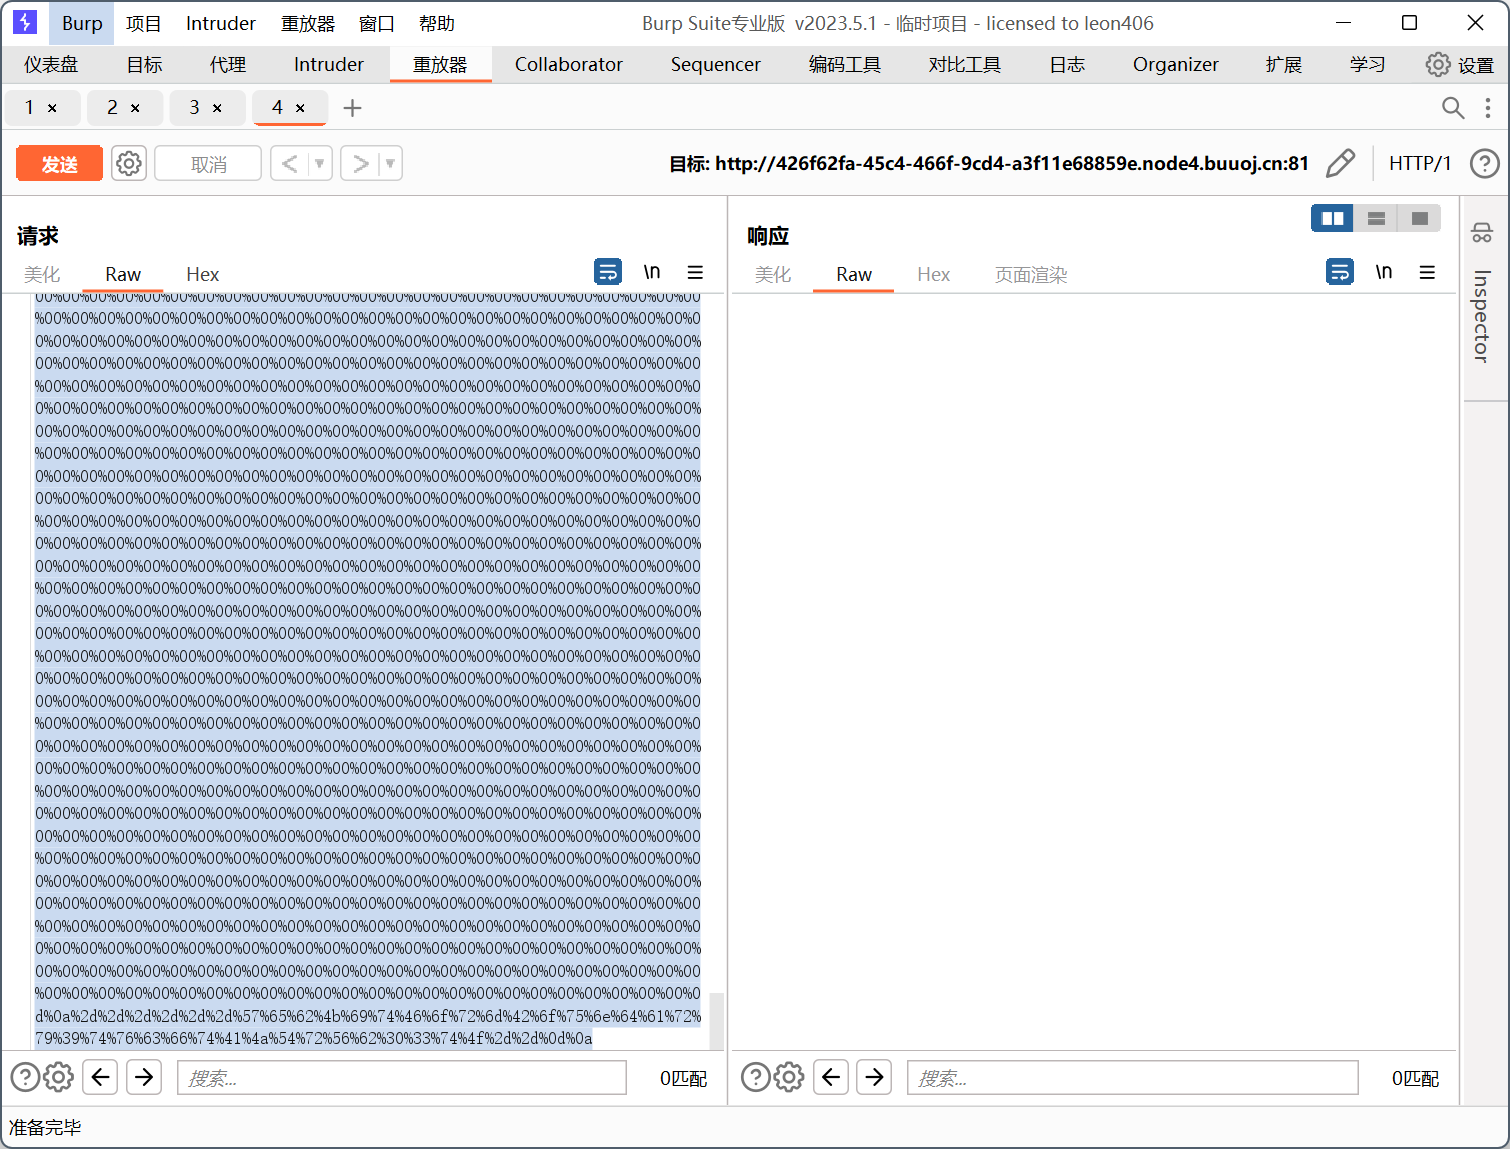The height and width of the screenshot is (1149, 1510).
Task: Open response search settings gear
Action: point(789,1077)
